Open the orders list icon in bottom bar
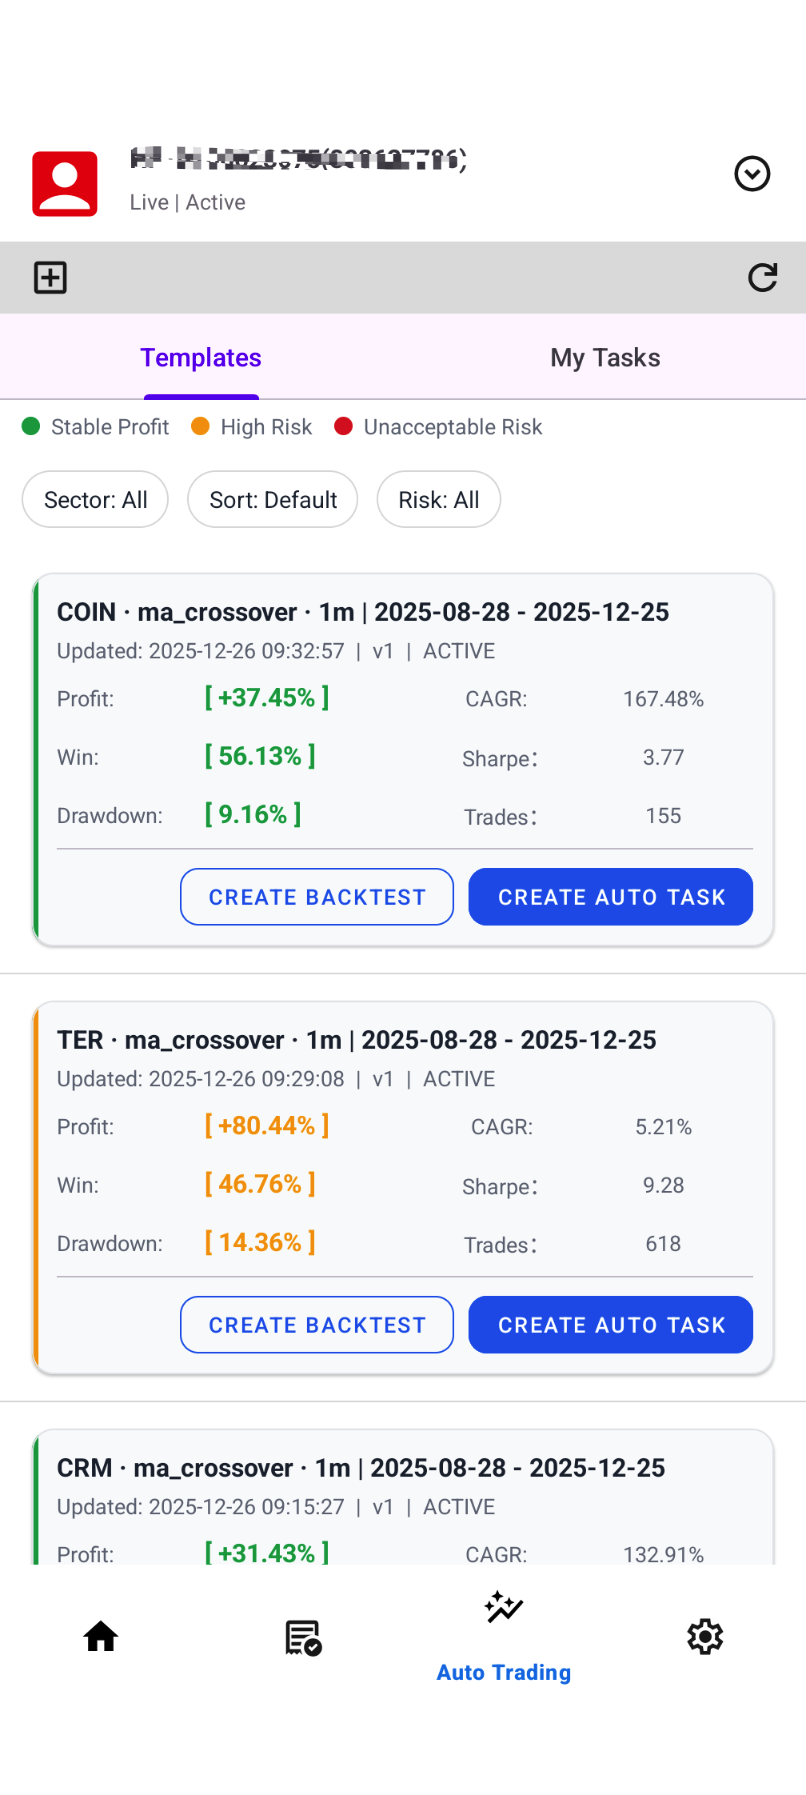Viewport: 806px width, 1795px height. tap(303, 1637)
